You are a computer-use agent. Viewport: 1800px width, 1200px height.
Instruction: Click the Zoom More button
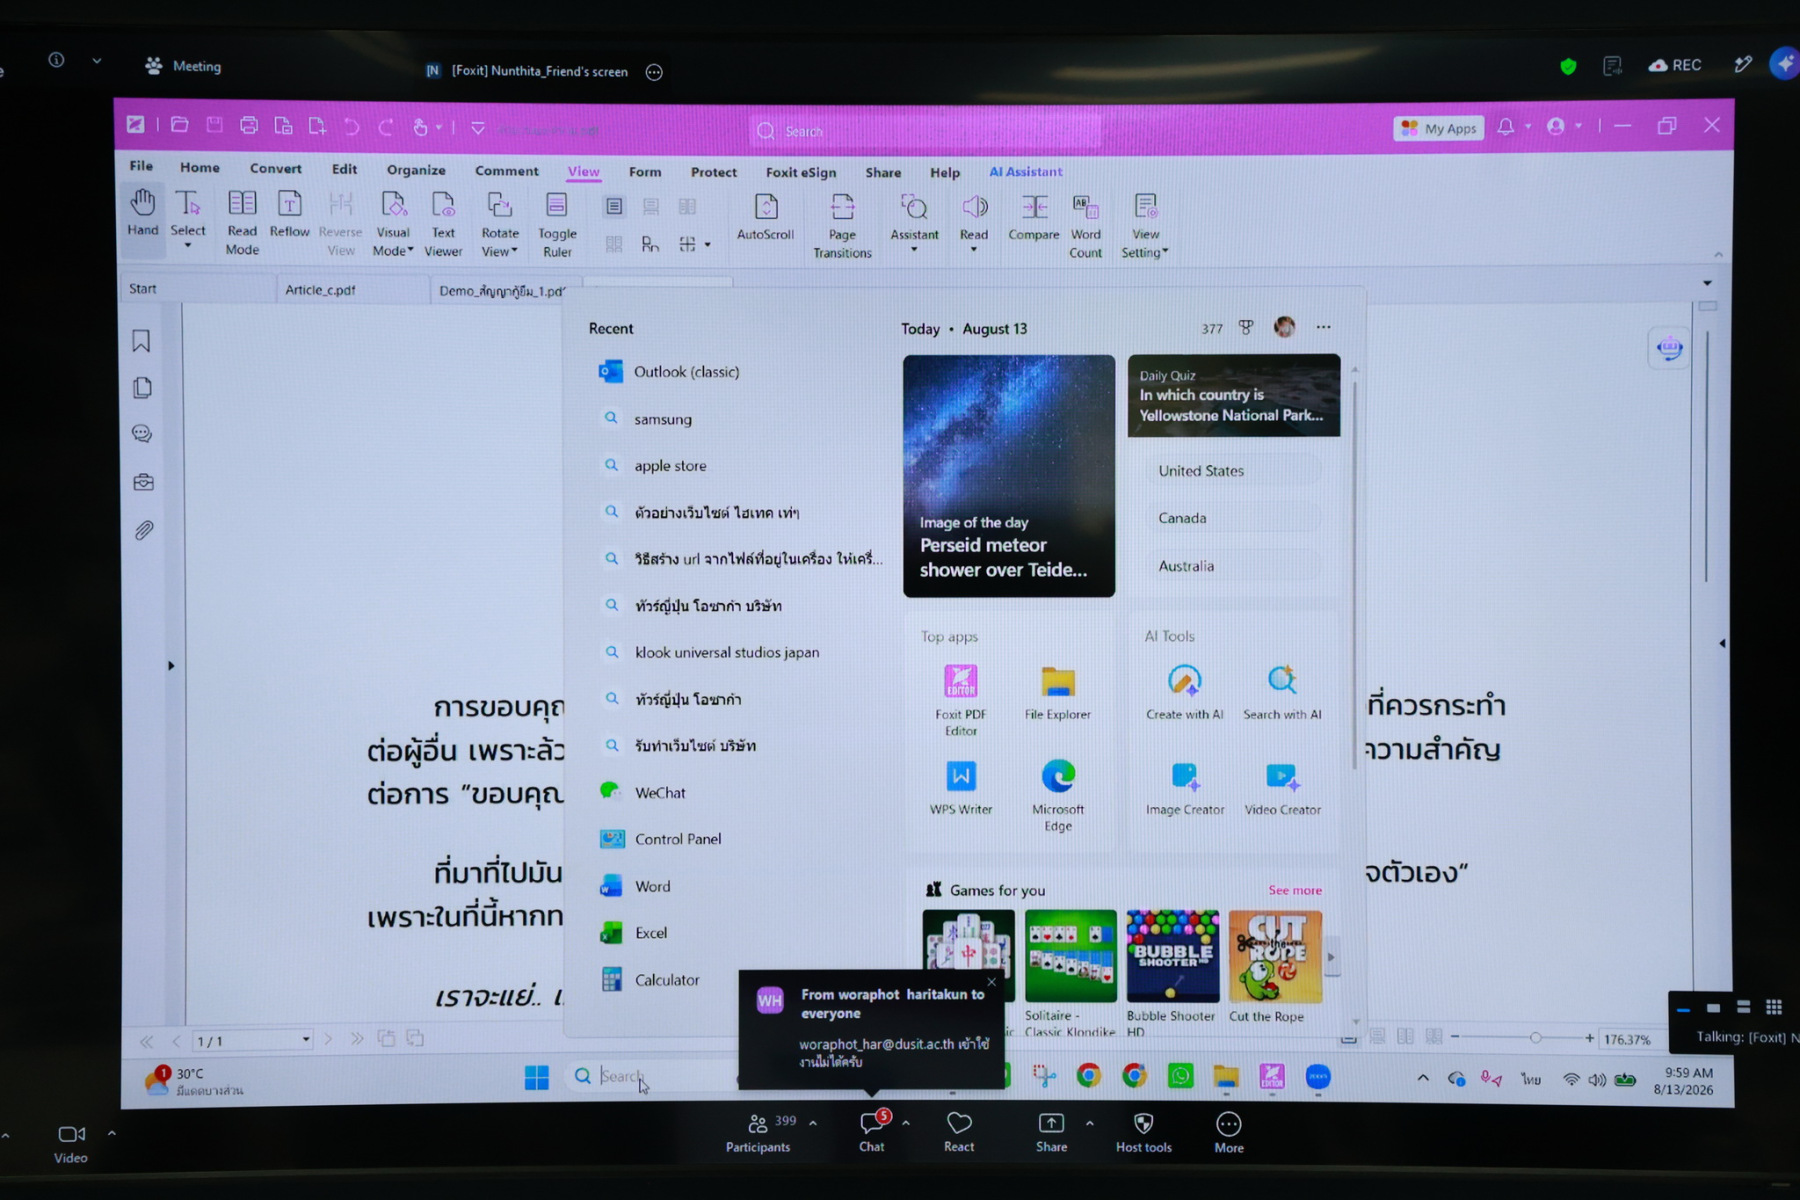[1229, 1133]
